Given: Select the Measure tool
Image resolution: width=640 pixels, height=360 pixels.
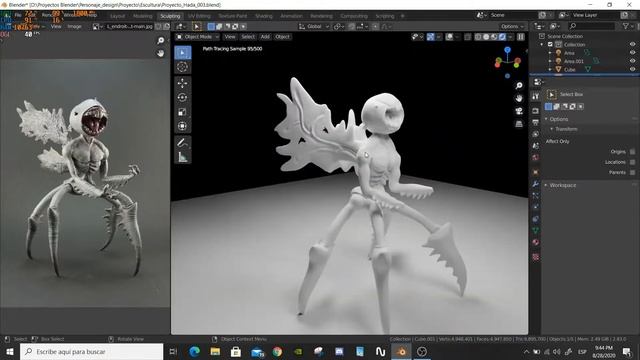Looking at the screenshot, I should point(182,157).
